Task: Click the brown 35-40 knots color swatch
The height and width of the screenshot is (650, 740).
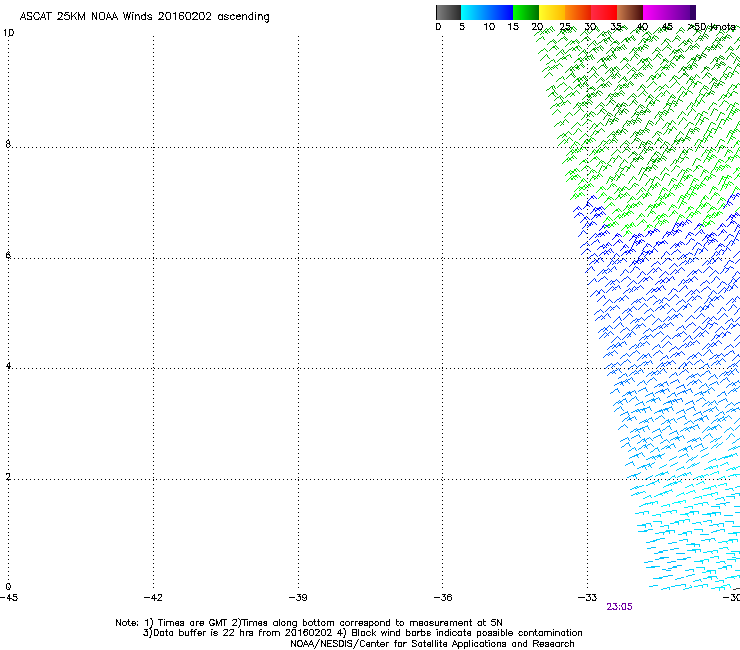Action: [630, 12]
